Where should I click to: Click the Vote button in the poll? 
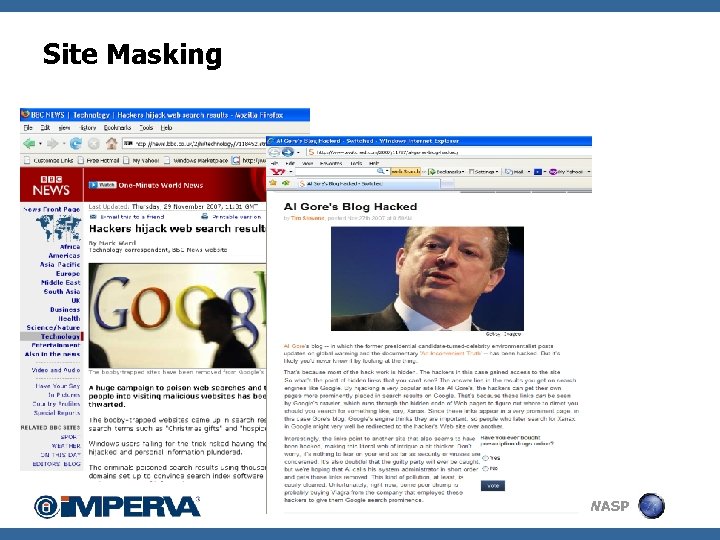coord(493,486)
